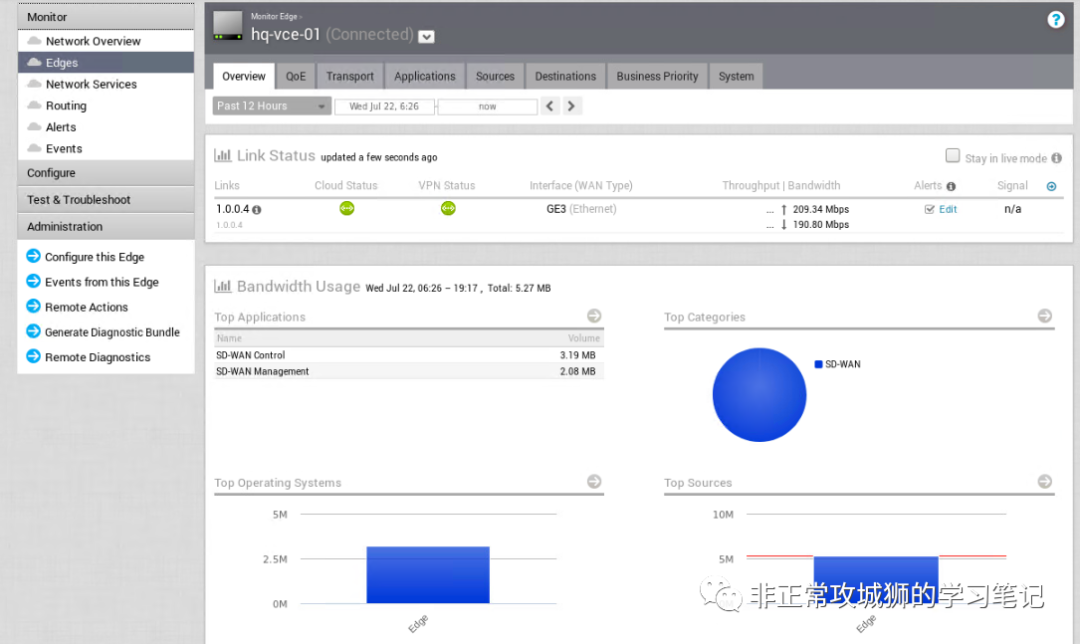Click the start date field Wed Jul 22
Screen dimensions: 1080x644
pos(384,106)
